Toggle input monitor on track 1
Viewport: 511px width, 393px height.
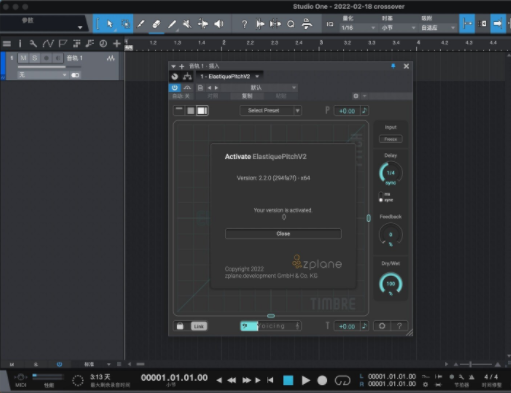(x=58, y=58)
